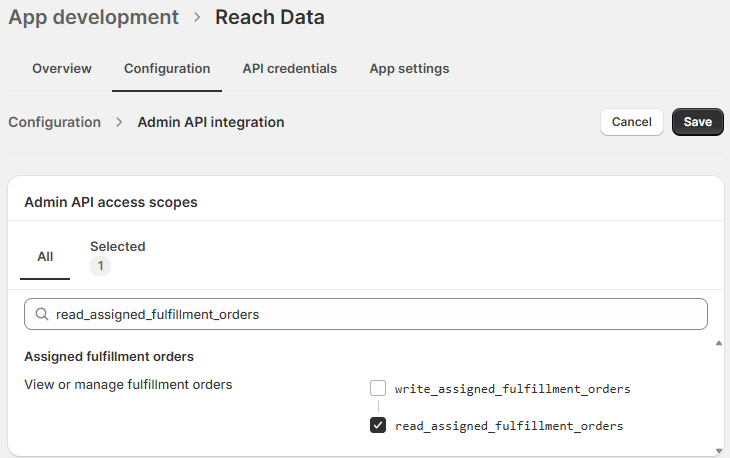Click the chevron before Admin API integration

[x=119, y=122]
